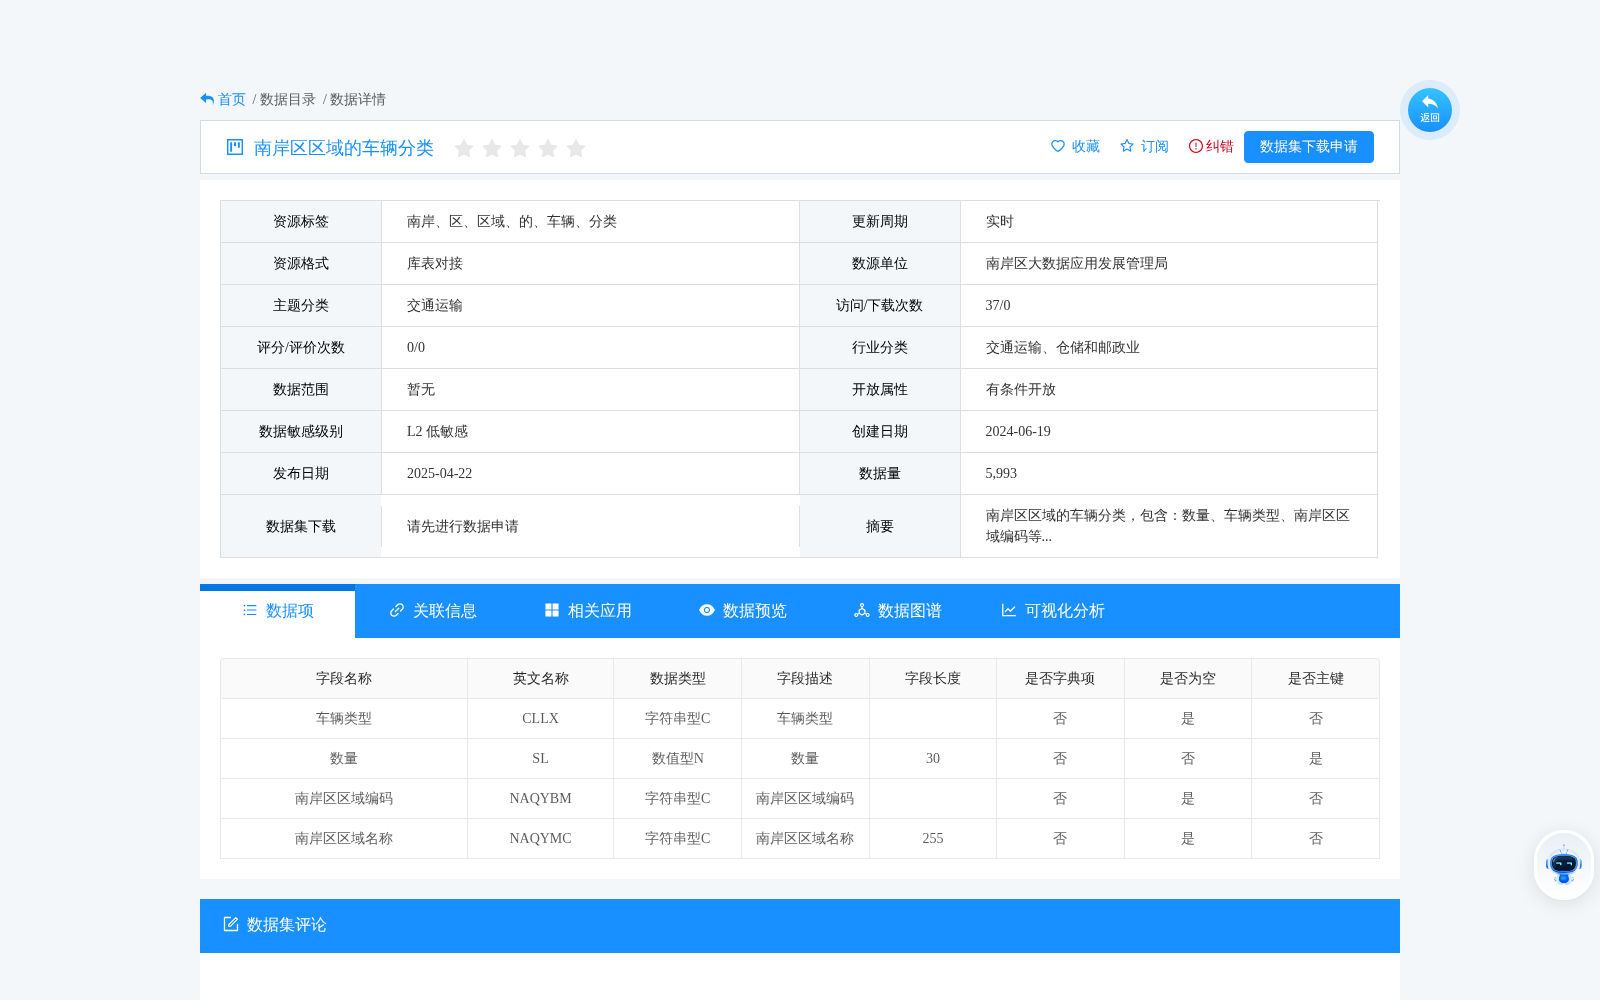Open the 可视化分析 tab

(1053, 611)
